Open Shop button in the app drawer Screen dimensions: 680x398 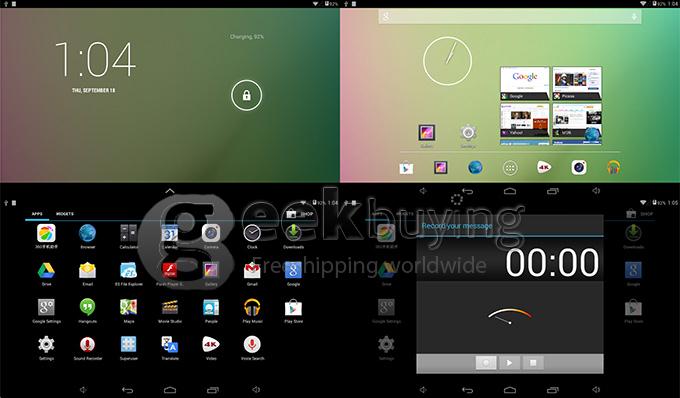[x=300, y=214]
